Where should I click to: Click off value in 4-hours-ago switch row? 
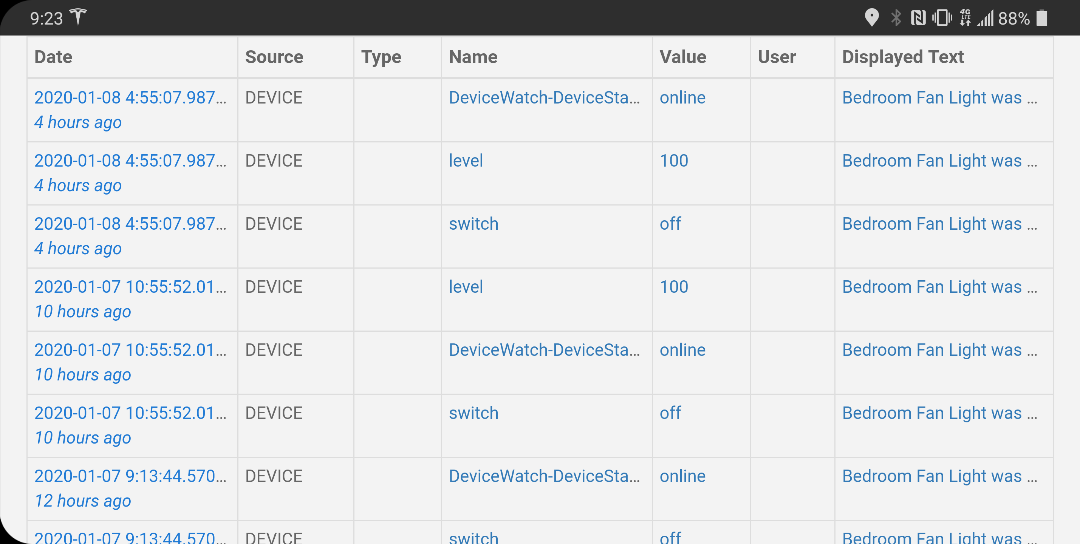670,224
